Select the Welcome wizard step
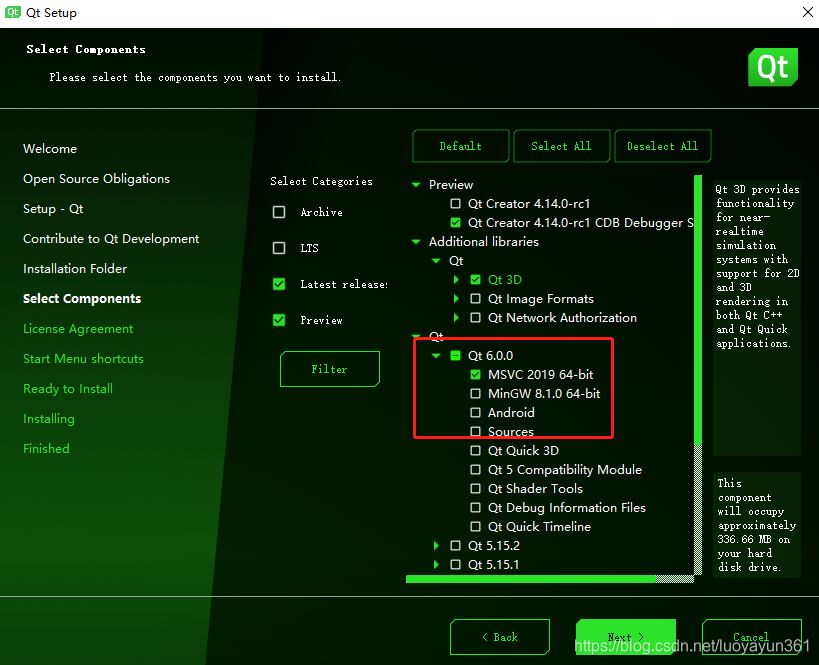Screen dimensions: 819x665 (50, 149)
